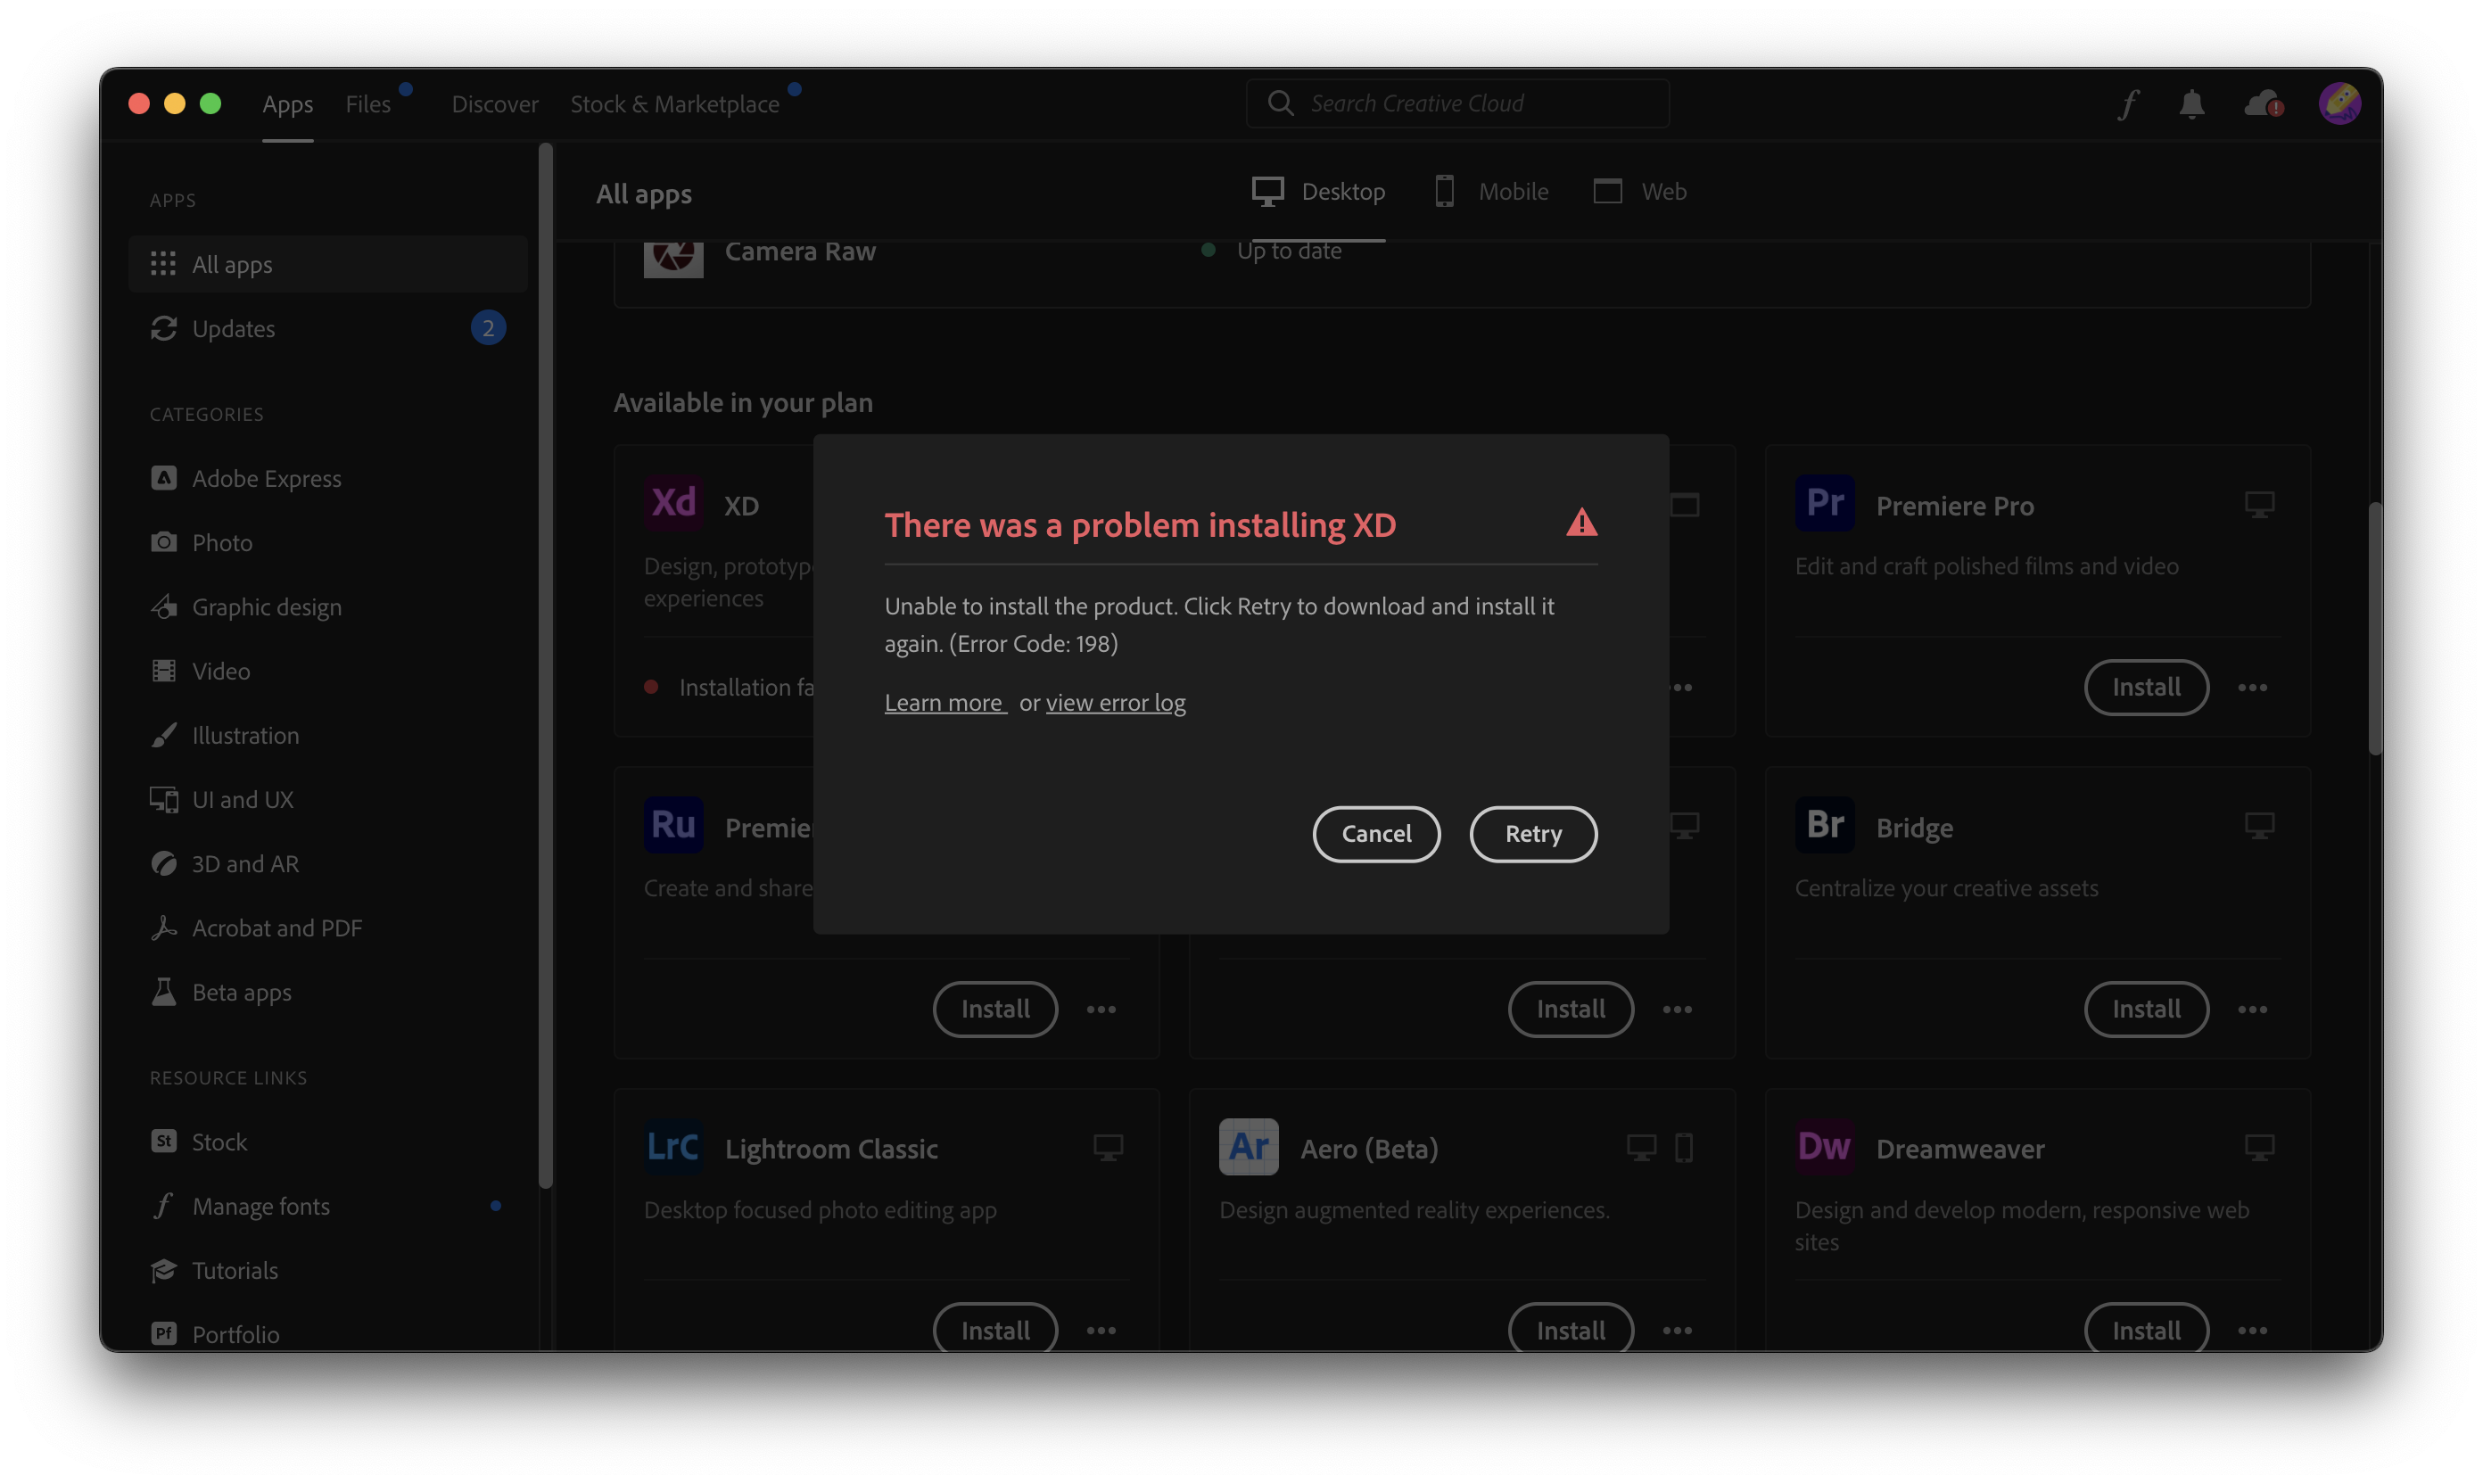Open the user profile avatar

(x=2339, y=103)
